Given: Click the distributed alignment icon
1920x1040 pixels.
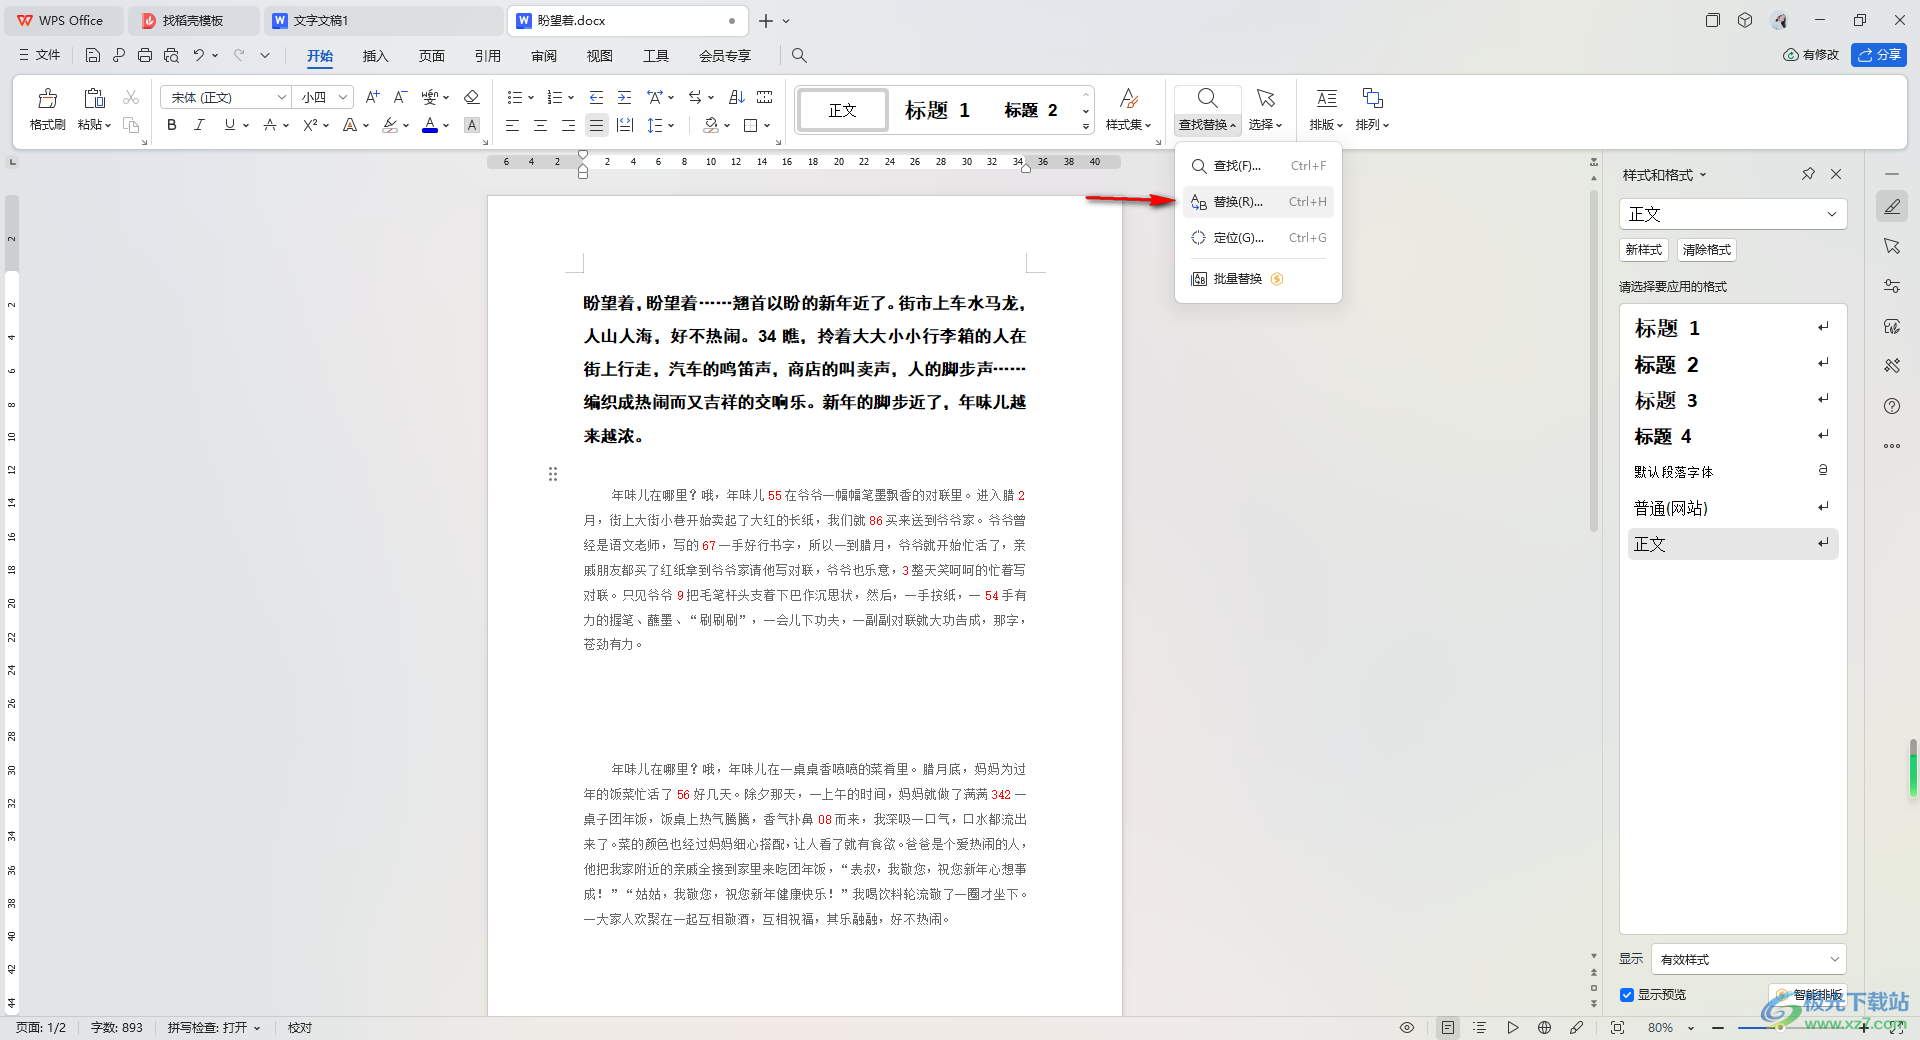Looking at the screenshot, I should coord(625,125).
